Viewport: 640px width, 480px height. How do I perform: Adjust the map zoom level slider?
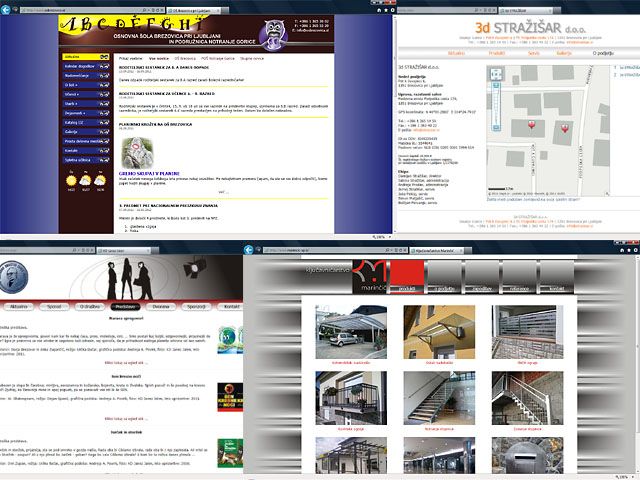496,107
